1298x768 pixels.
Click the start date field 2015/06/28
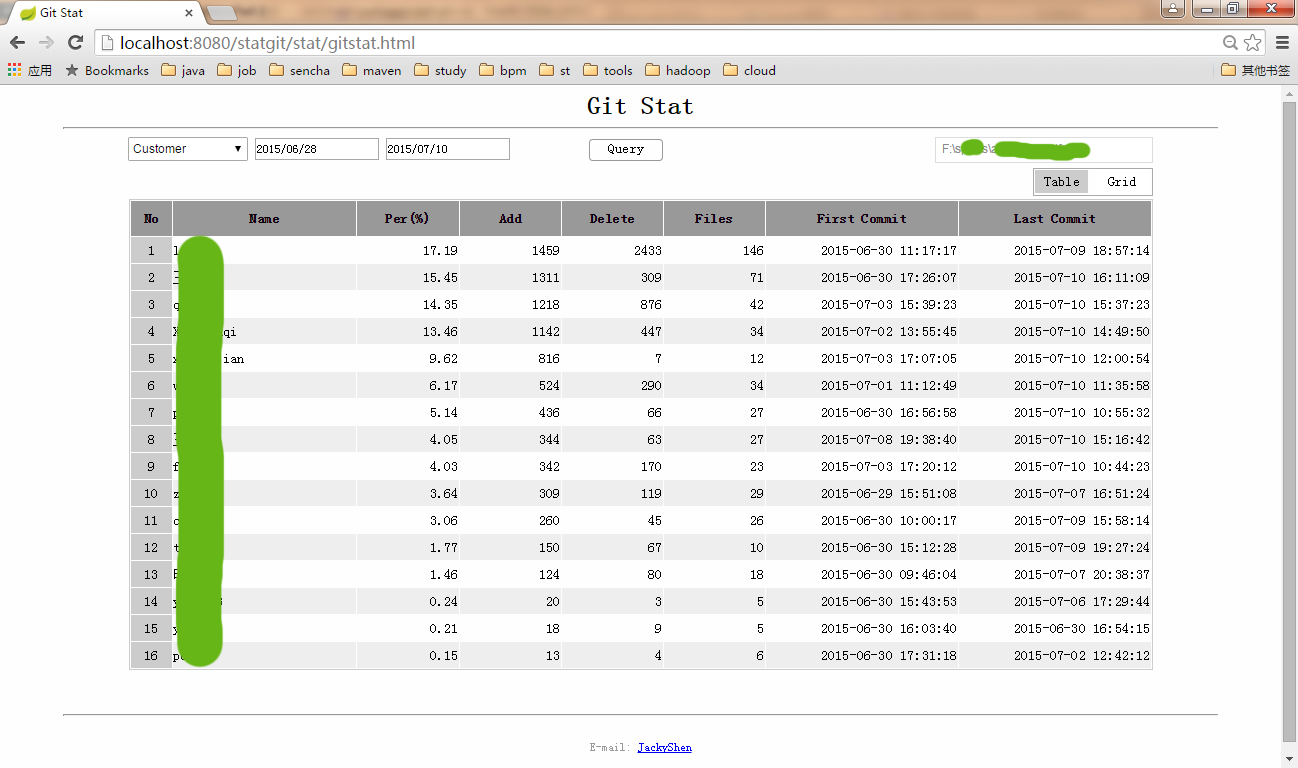(316, 149)
